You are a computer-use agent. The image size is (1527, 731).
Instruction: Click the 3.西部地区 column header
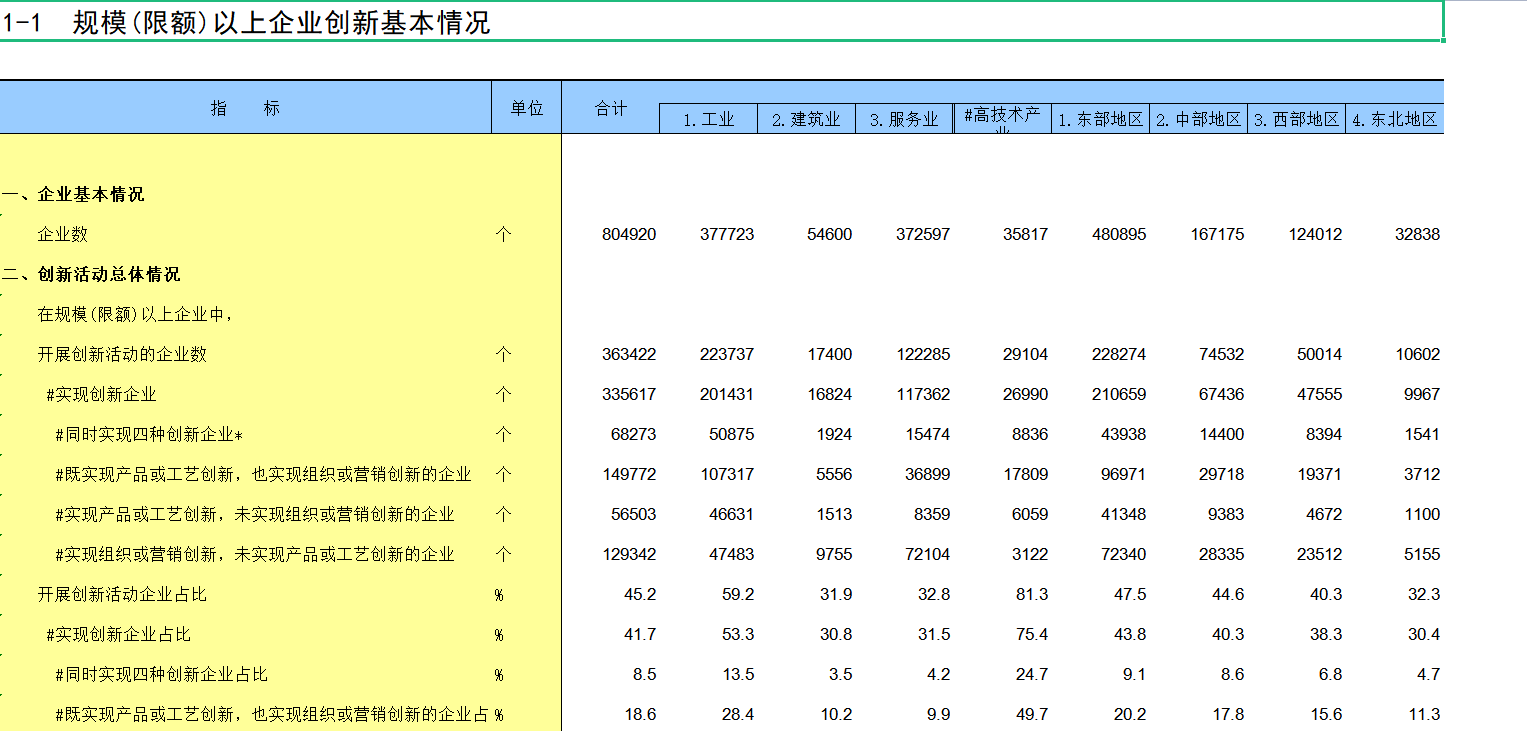tap(1296, 119)
